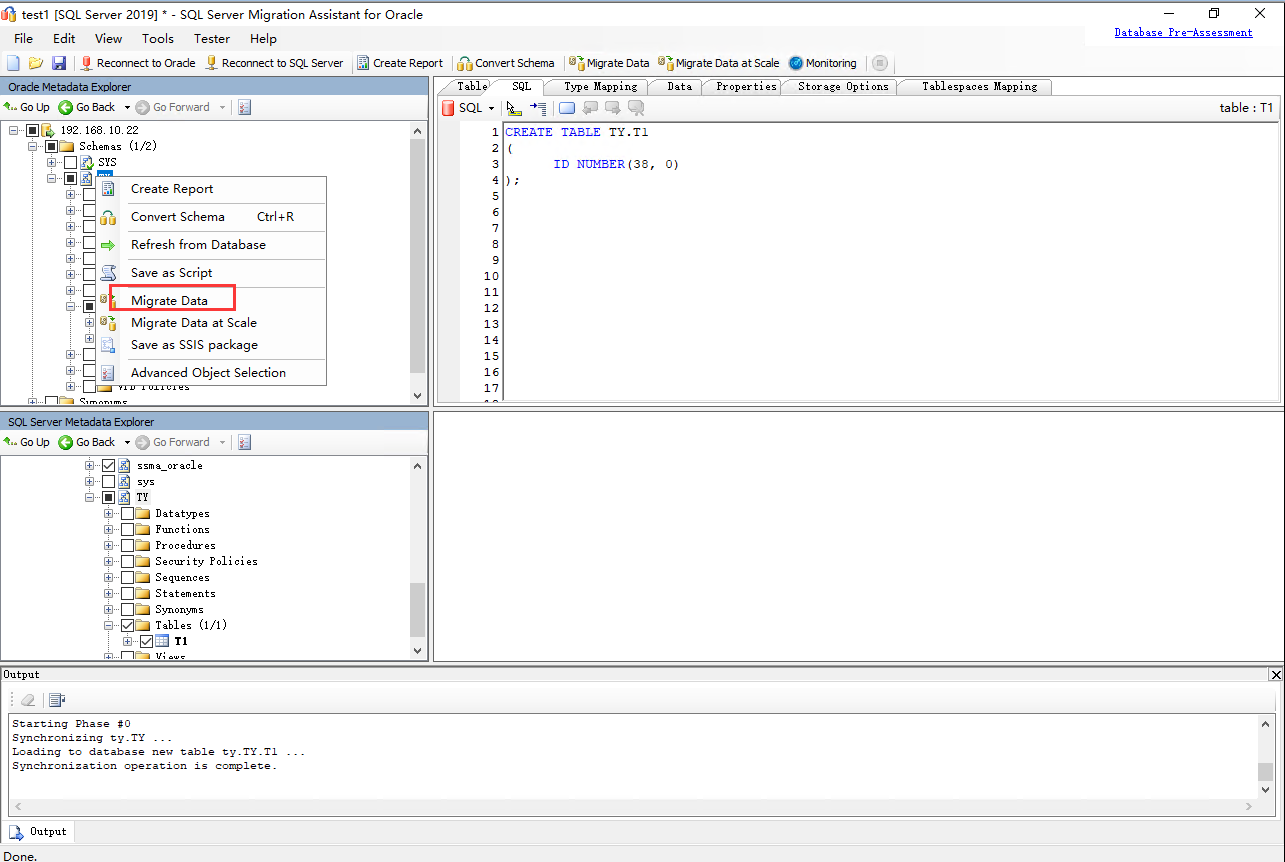Check the lowercase sys schema checkbox in SQL Server explorer
Image resolution: width=1285 pixels, height=862 pixels.
point(108,481)
